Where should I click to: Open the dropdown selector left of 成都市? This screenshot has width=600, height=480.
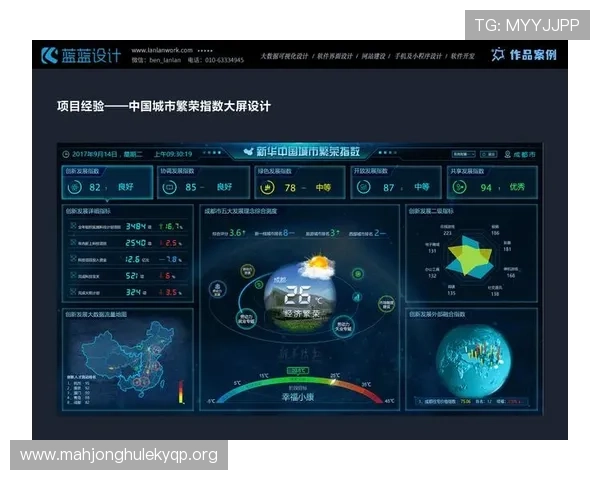[x=463, y=154]
